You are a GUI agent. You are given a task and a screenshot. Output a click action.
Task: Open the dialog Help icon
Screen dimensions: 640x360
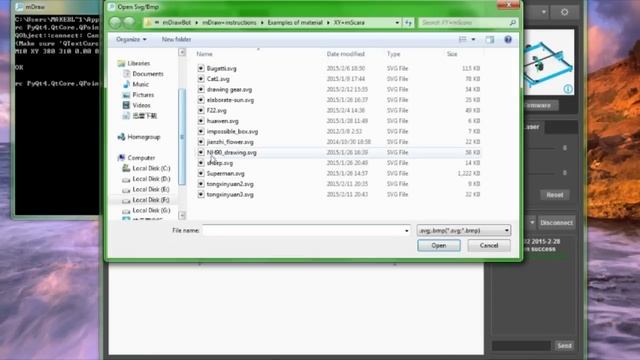(508, 40)
